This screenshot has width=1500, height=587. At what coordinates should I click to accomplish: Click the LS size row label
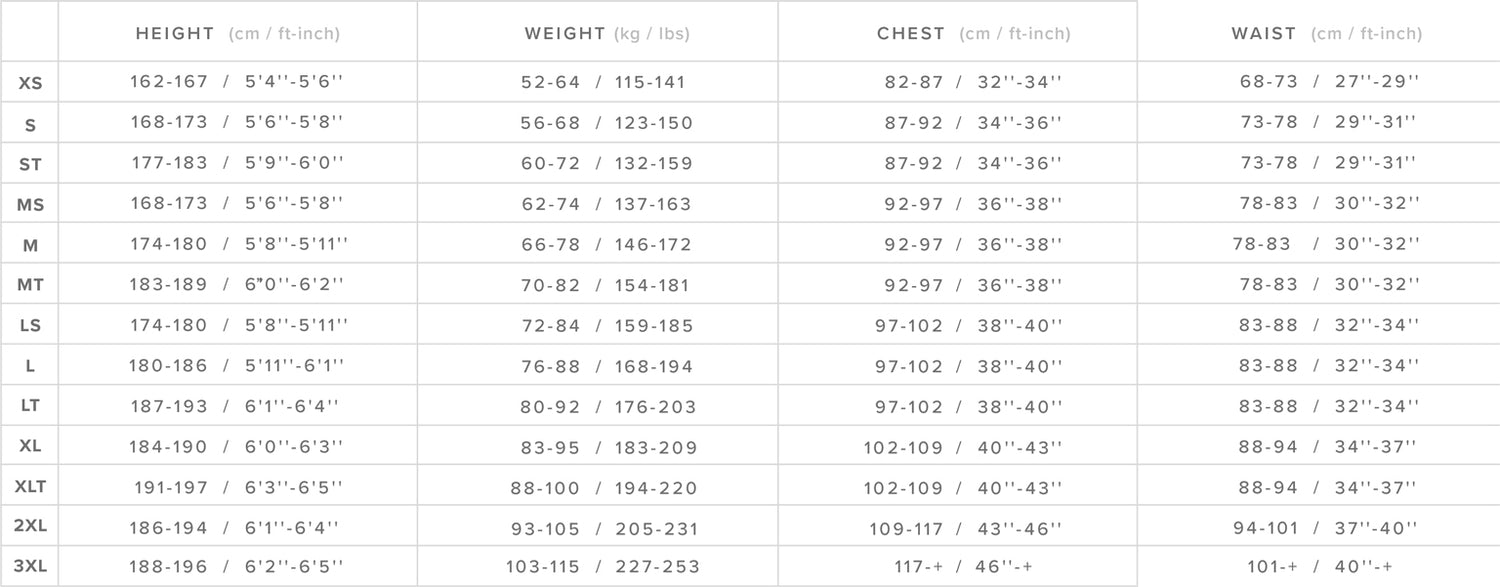pos(30,325)
